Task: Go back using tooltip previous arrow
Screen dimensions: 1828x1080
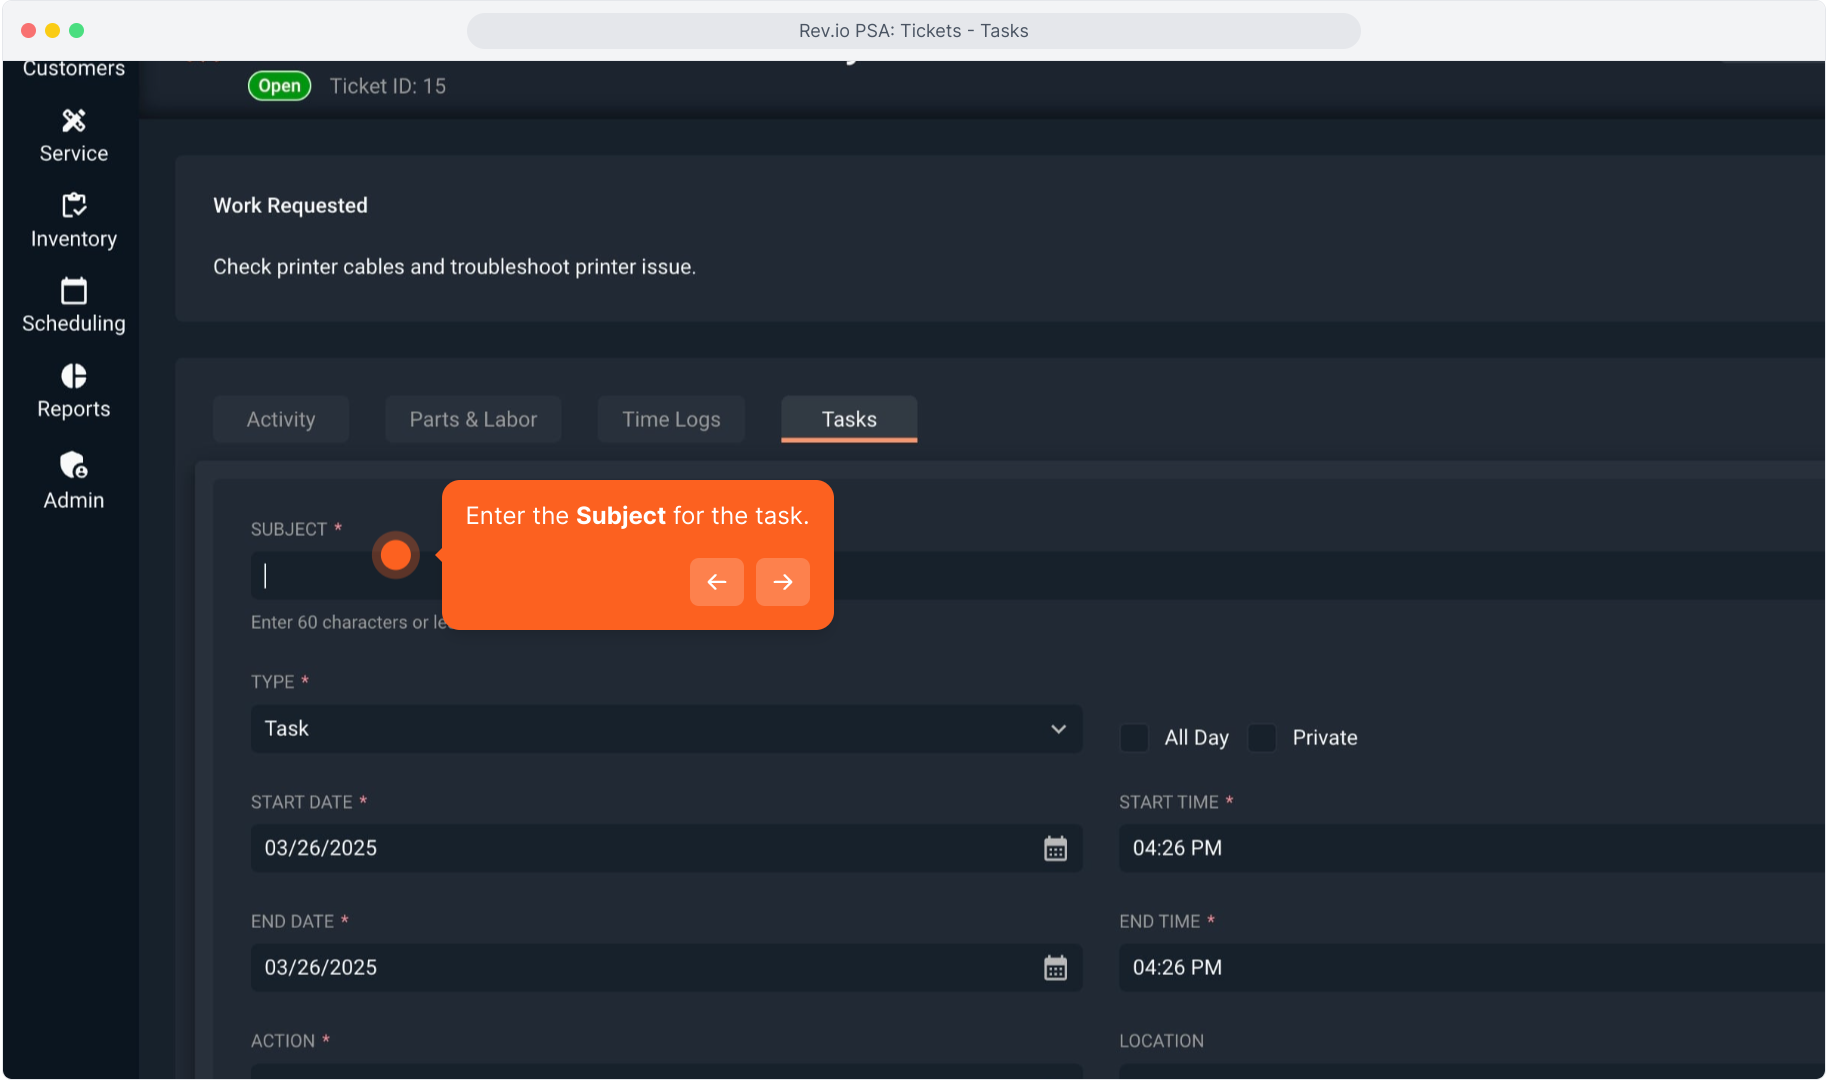Action: (716, 582)
